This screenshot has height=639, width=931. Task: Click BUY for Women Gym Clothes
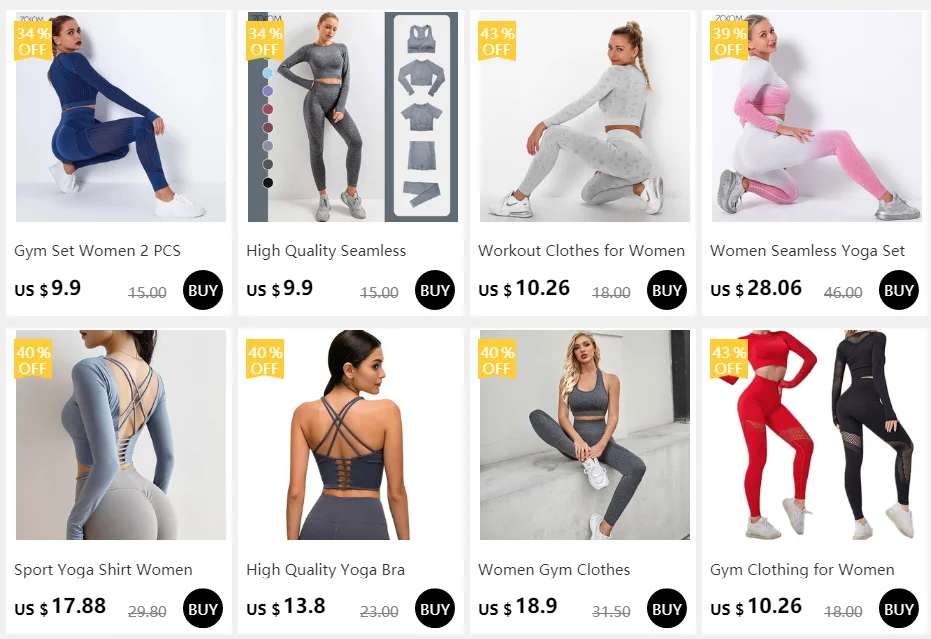667,609
